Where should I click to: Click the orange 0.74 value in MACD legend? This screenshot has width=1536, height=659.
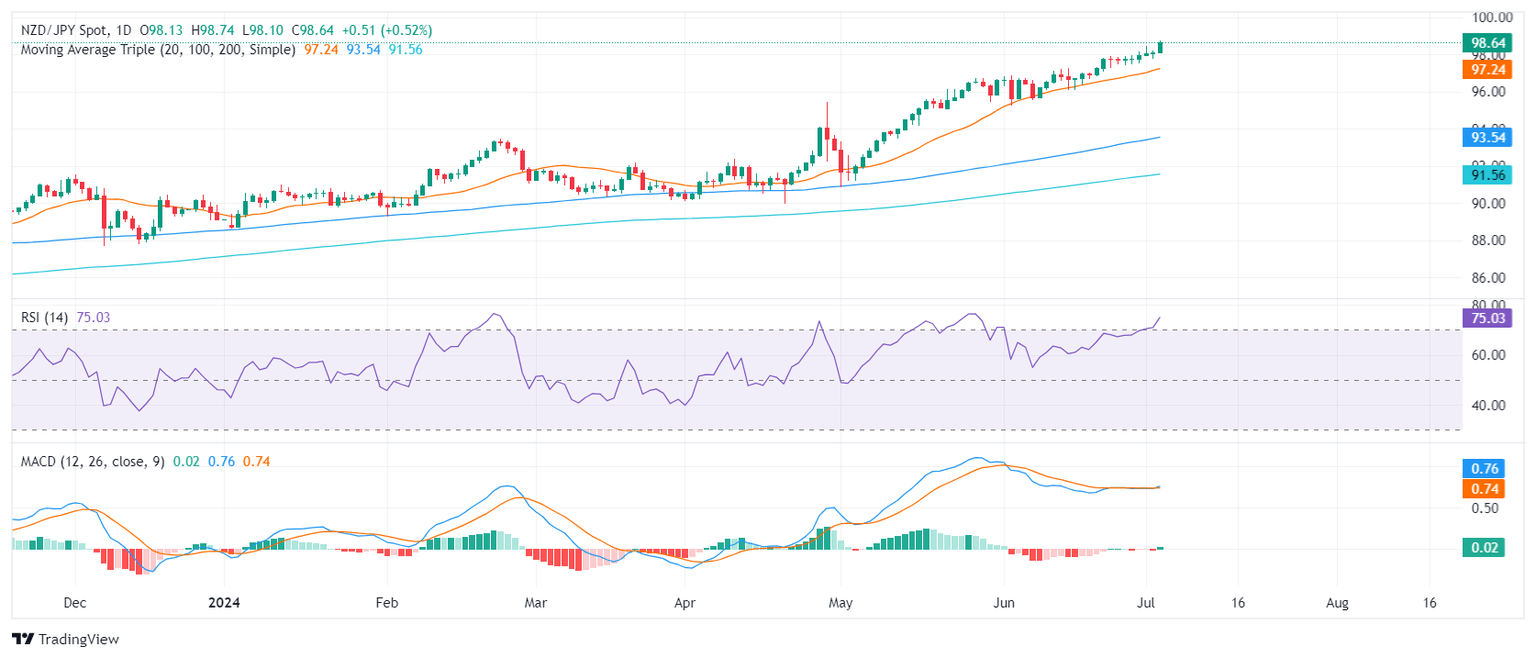(256, 461)
